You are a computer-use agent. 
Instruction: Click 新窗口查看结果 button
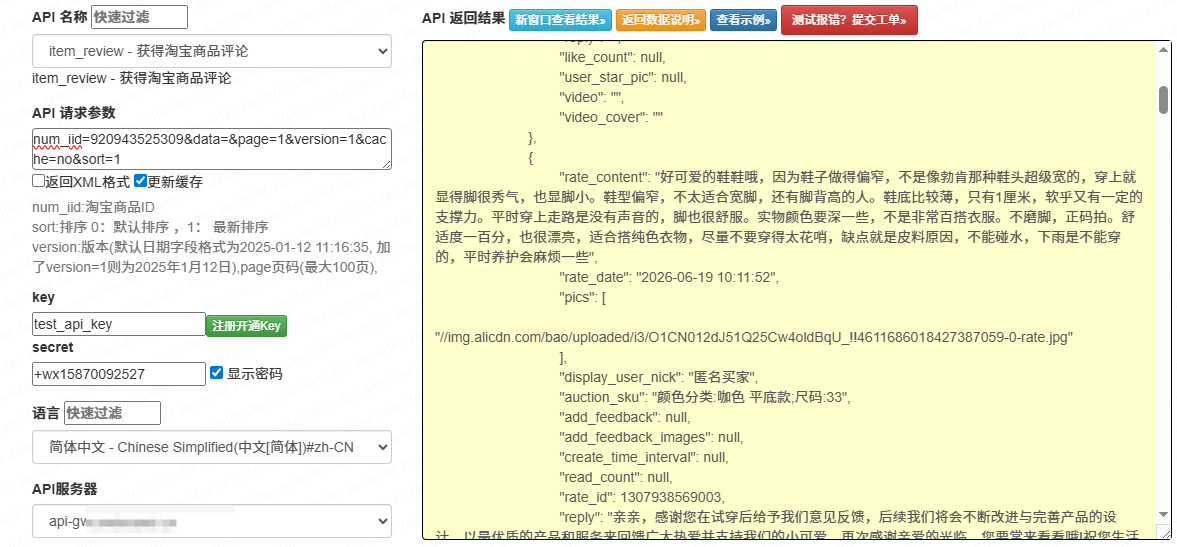click(561, 20)
